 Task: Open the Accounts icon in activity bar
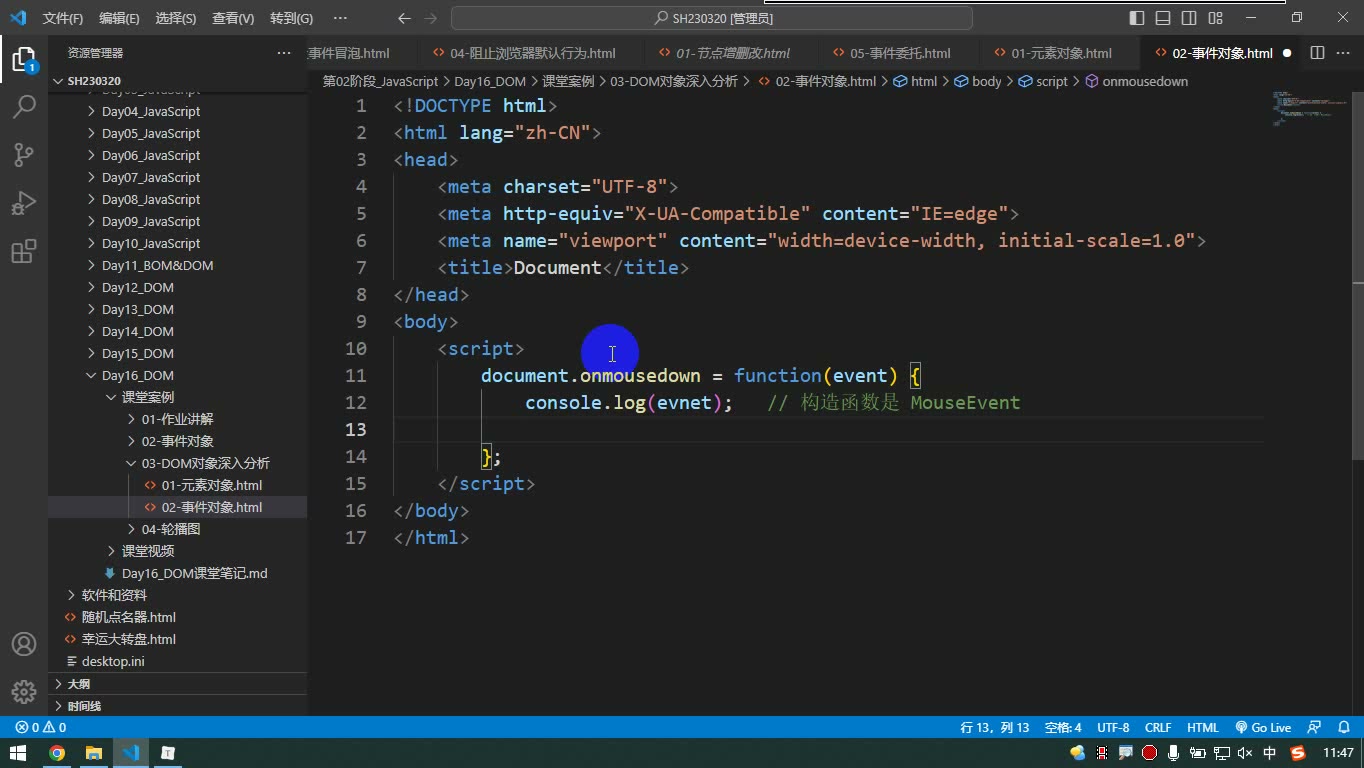(x=23, y=644)
